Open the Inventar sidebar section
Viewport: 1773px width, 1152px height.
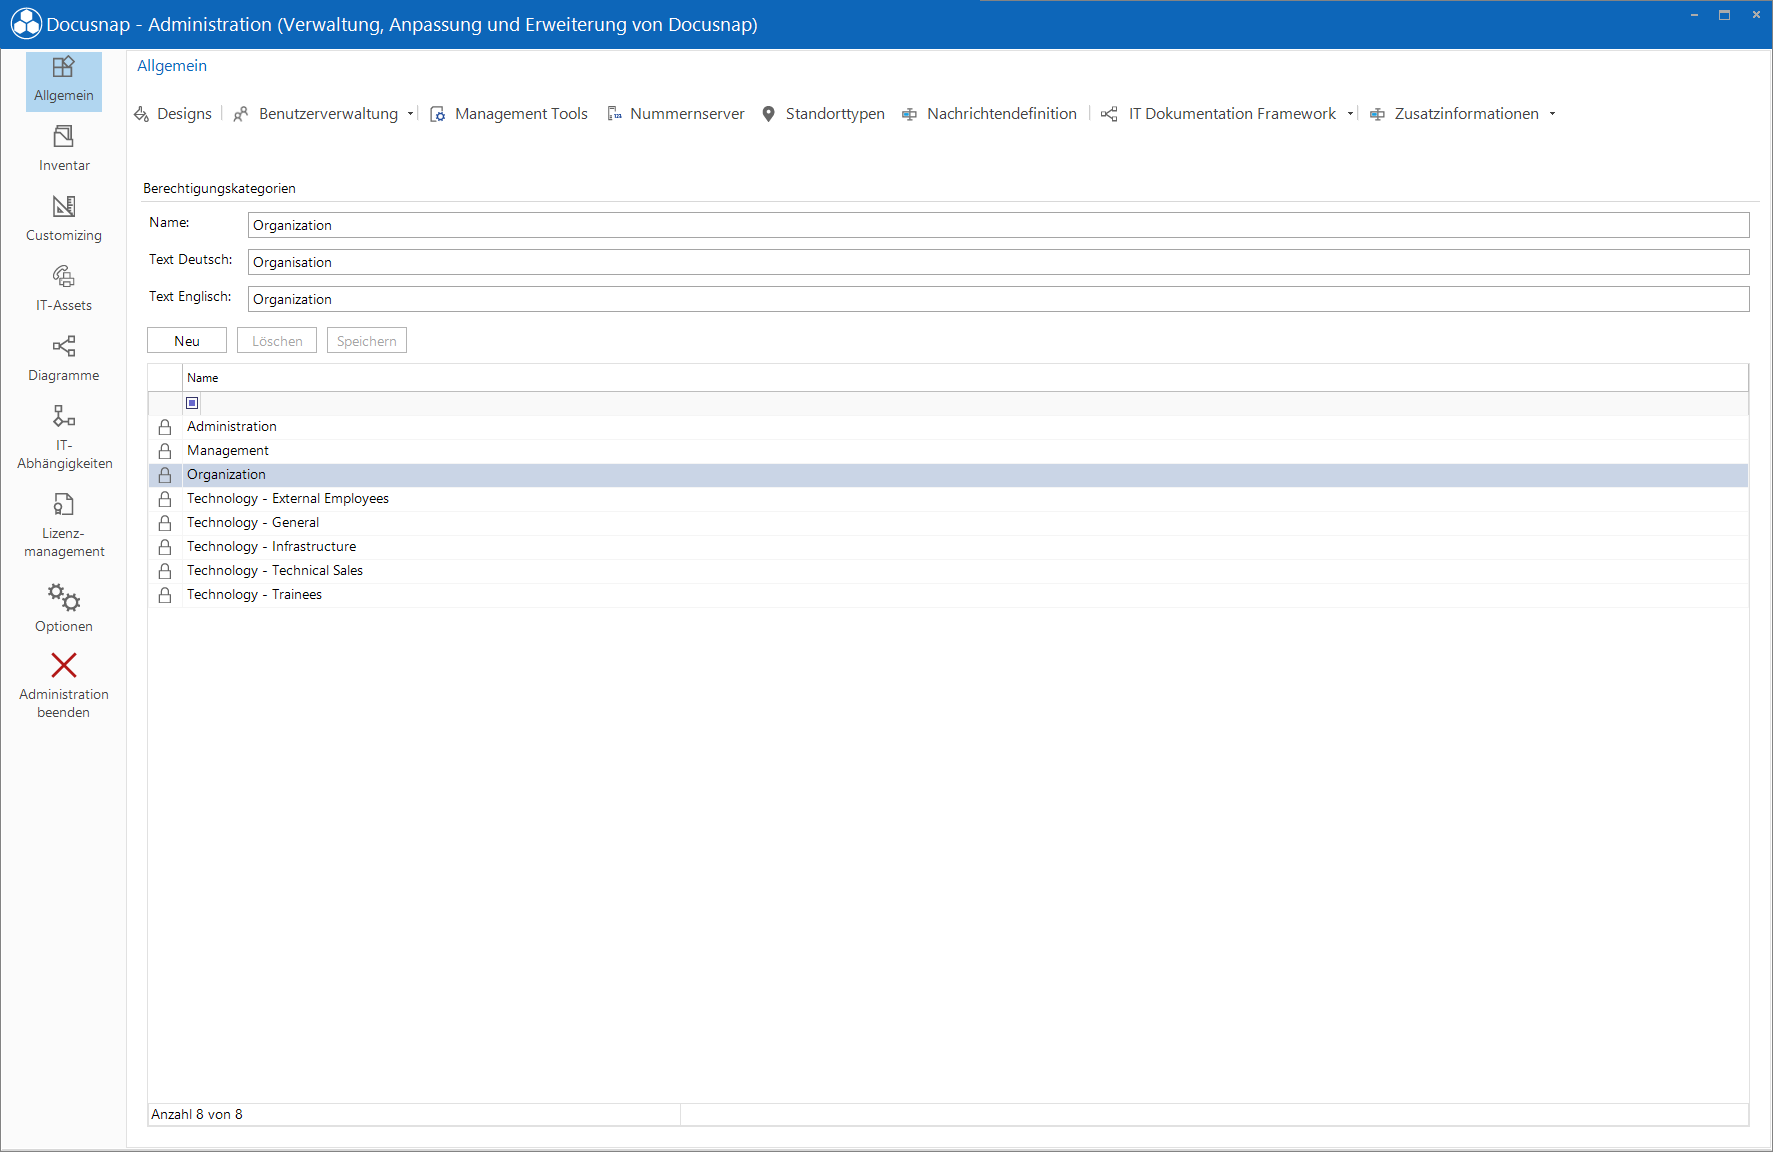pyautogui.click(x=64, y=149)
